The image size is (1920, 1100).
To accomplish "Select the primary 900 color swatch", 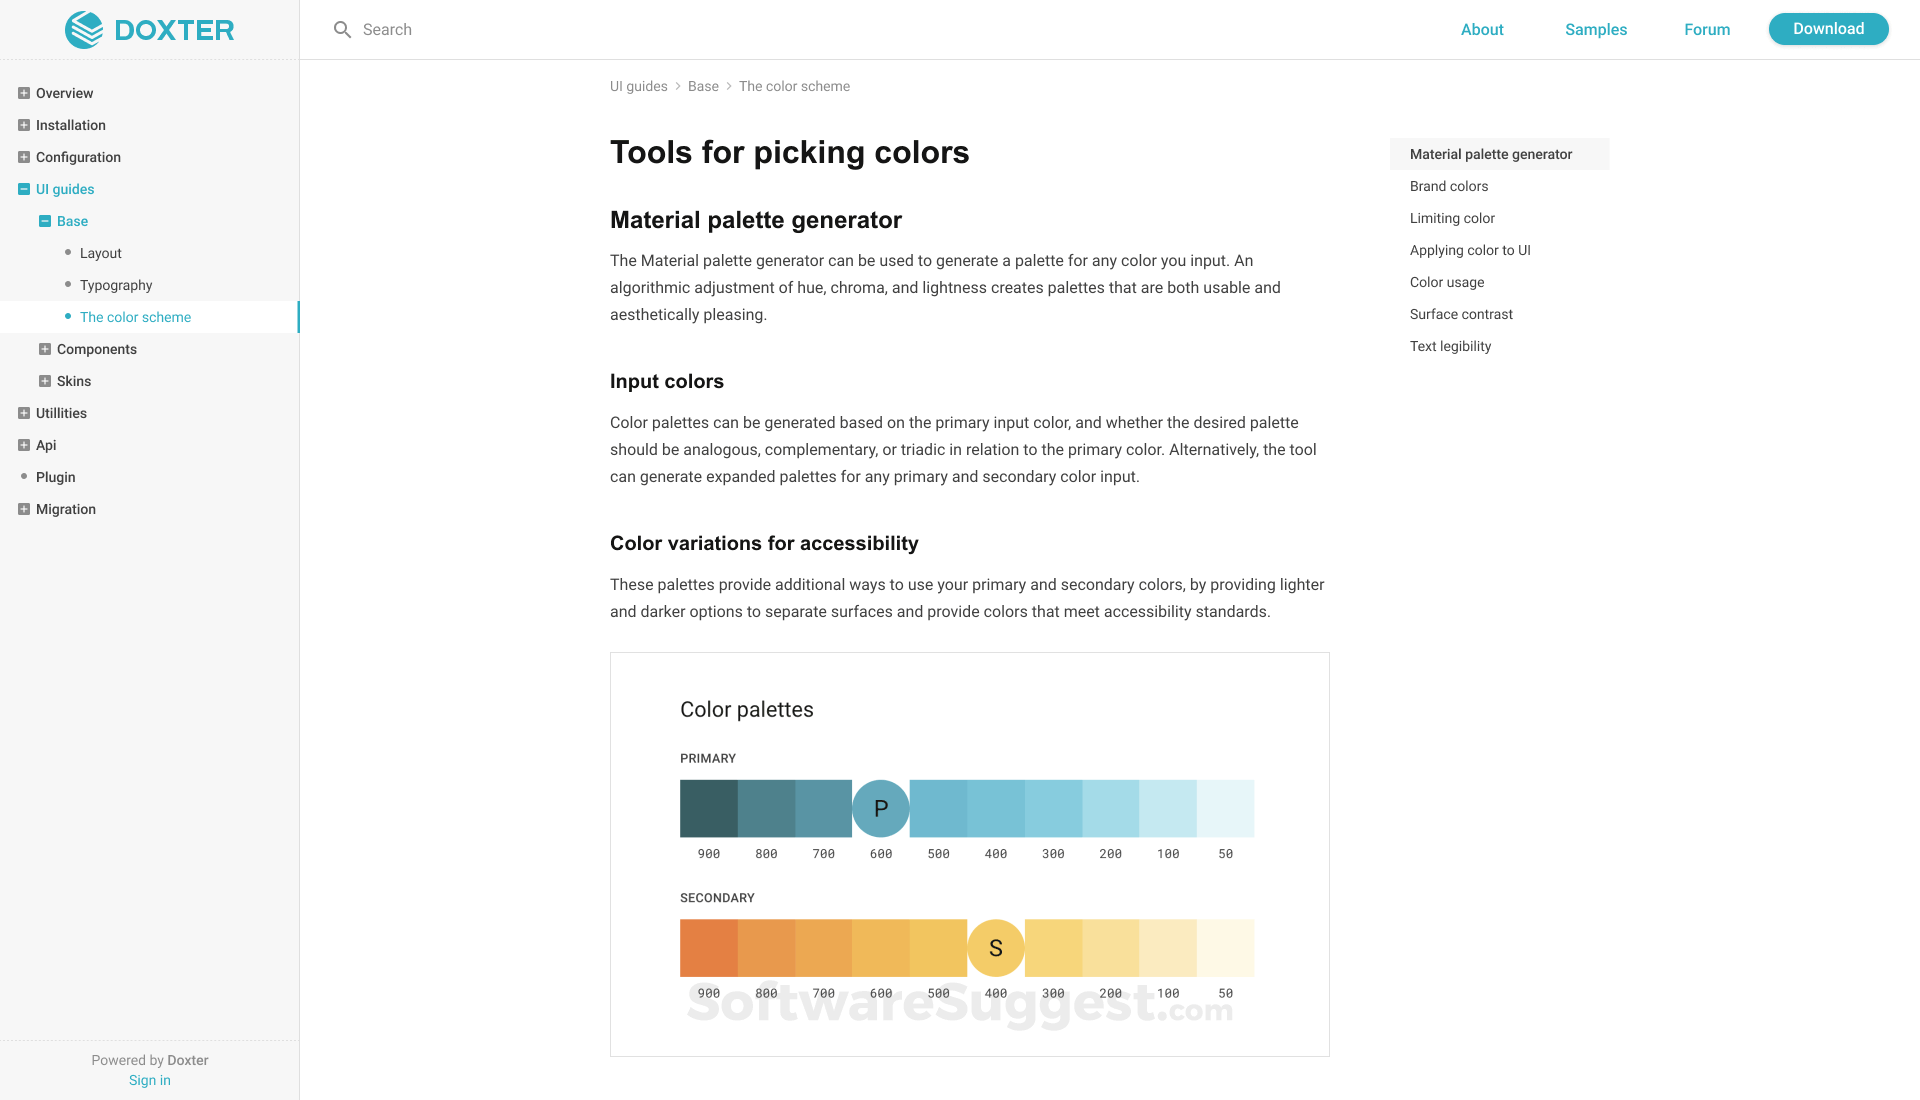I will coord(708,808).
